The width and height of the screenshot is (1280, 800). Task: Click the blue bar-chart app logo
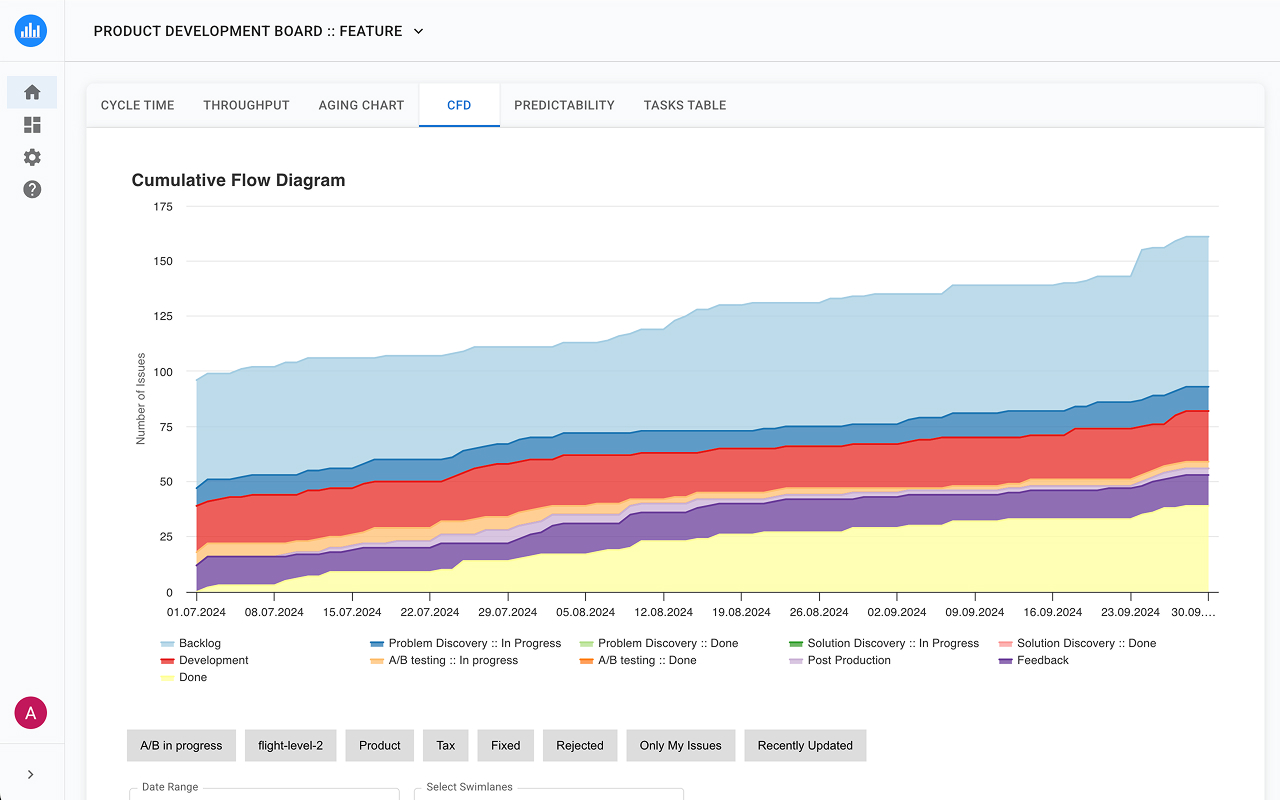point(31,31)
